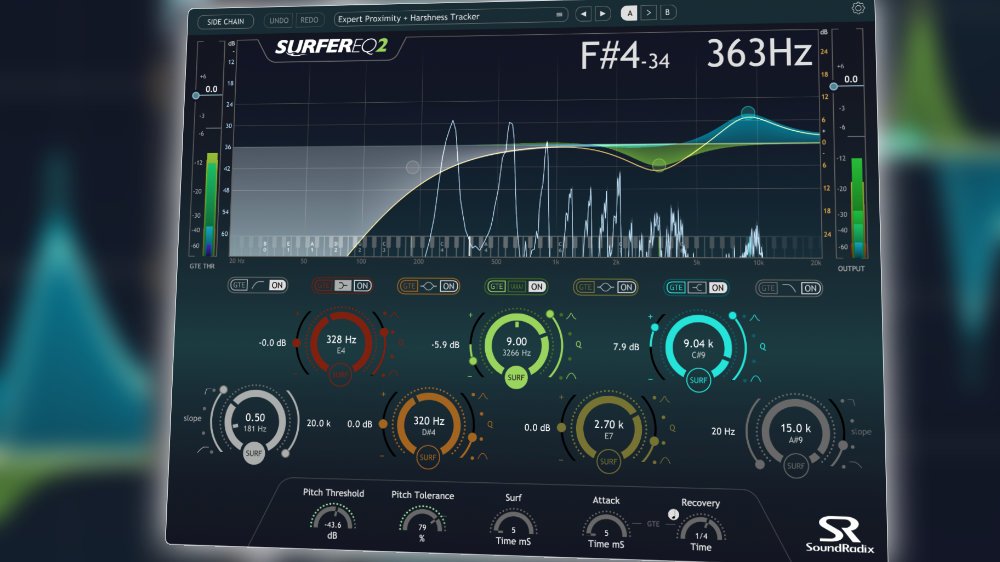Click the SIDE CHAIN button
Screen dimensions: 1000x562
pos(225,22)
